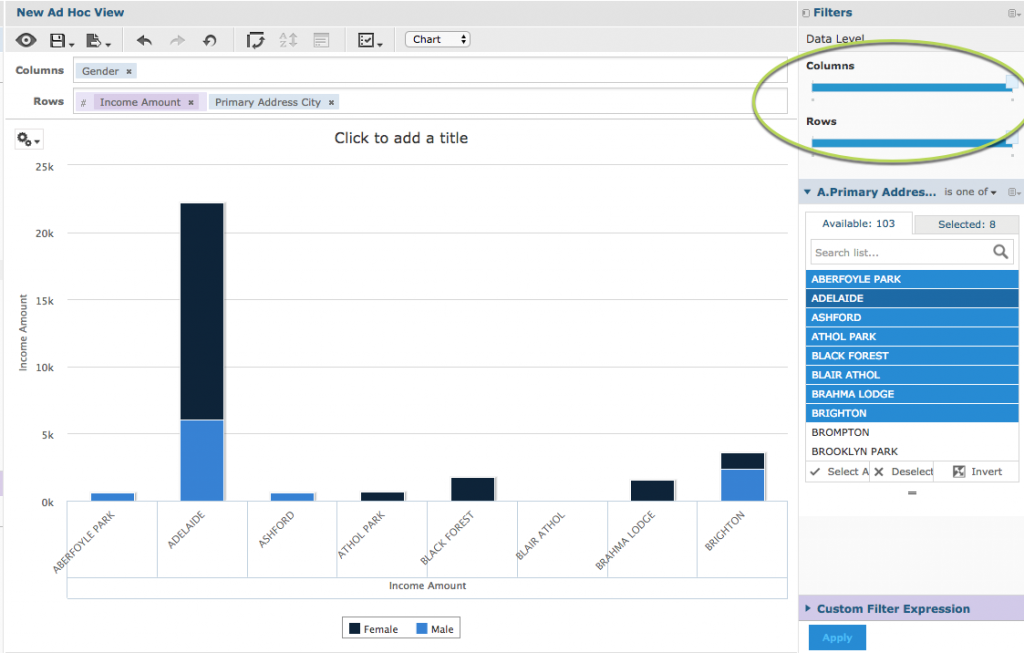
Task: Undo all changes with the circular arrow icon
Action: point(210,39)
